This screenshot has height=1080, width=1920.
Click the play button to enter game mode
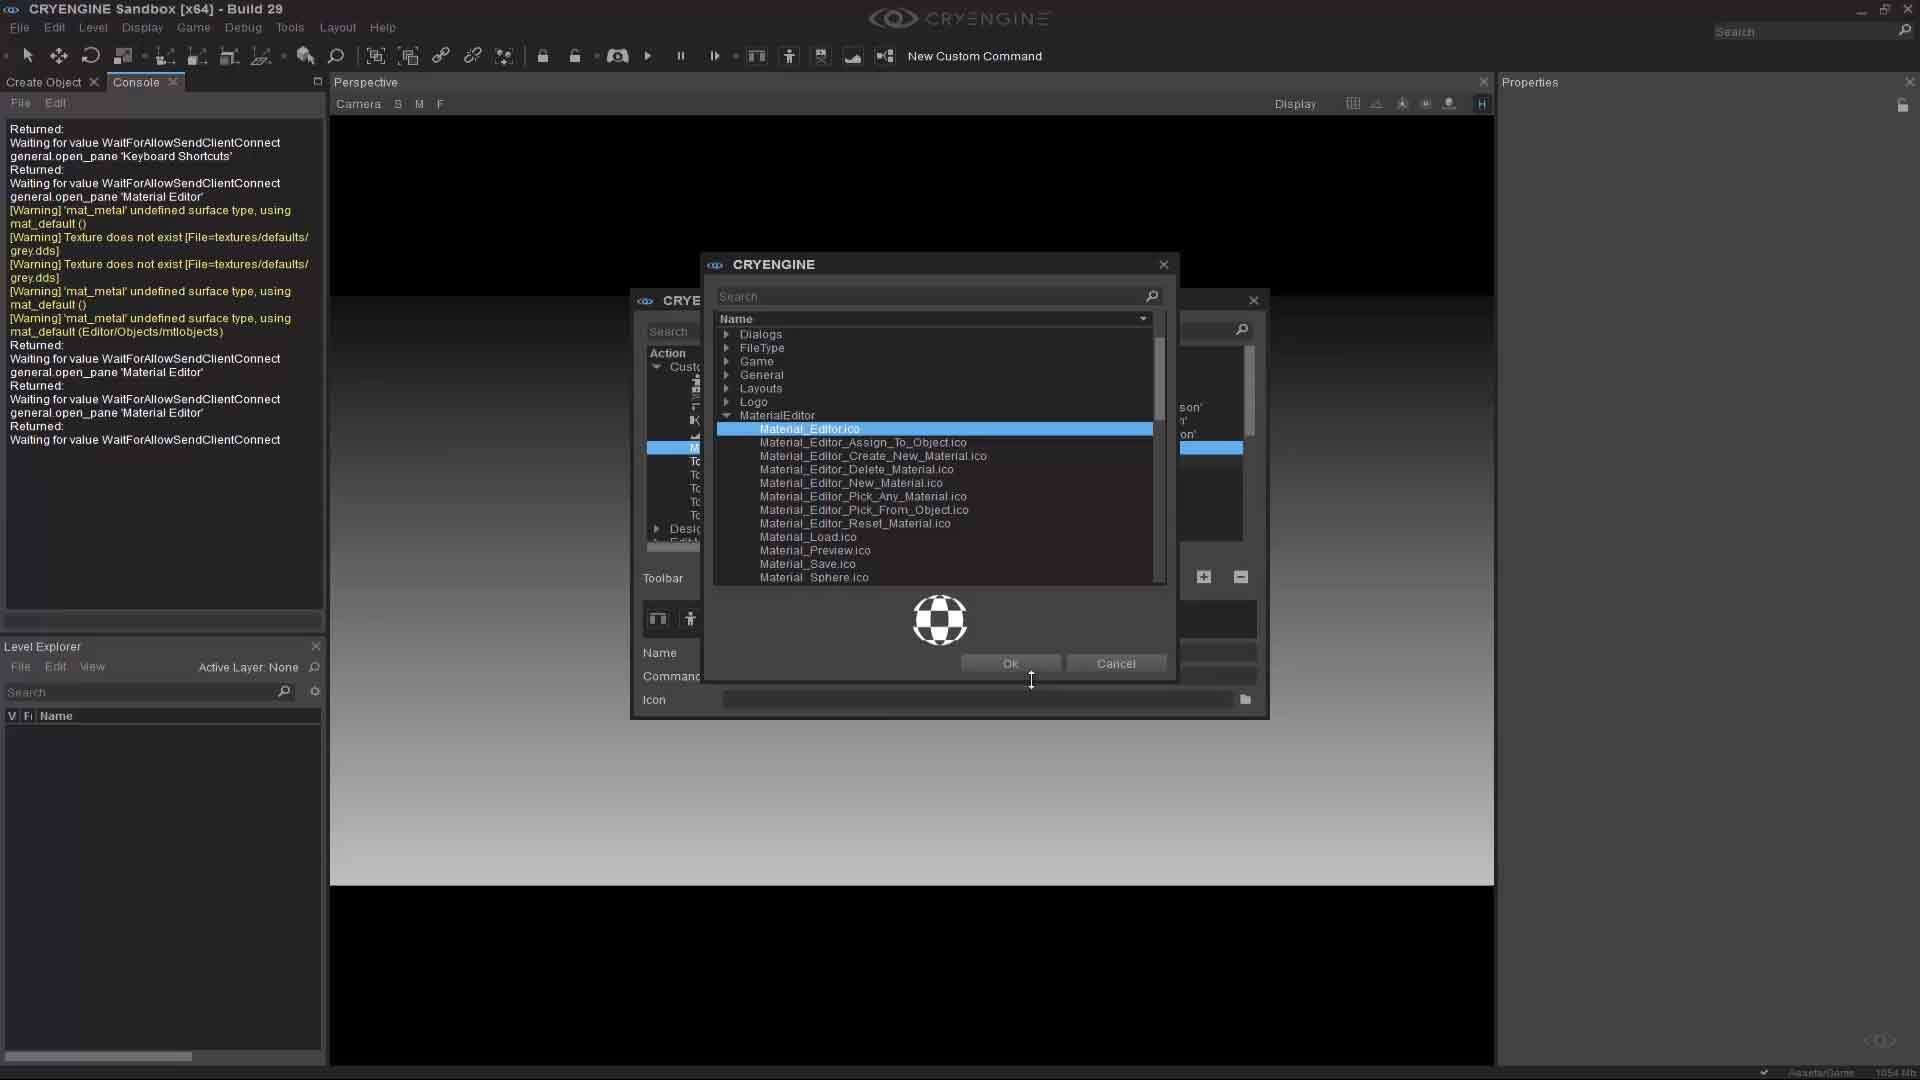[x=648, y=57]
